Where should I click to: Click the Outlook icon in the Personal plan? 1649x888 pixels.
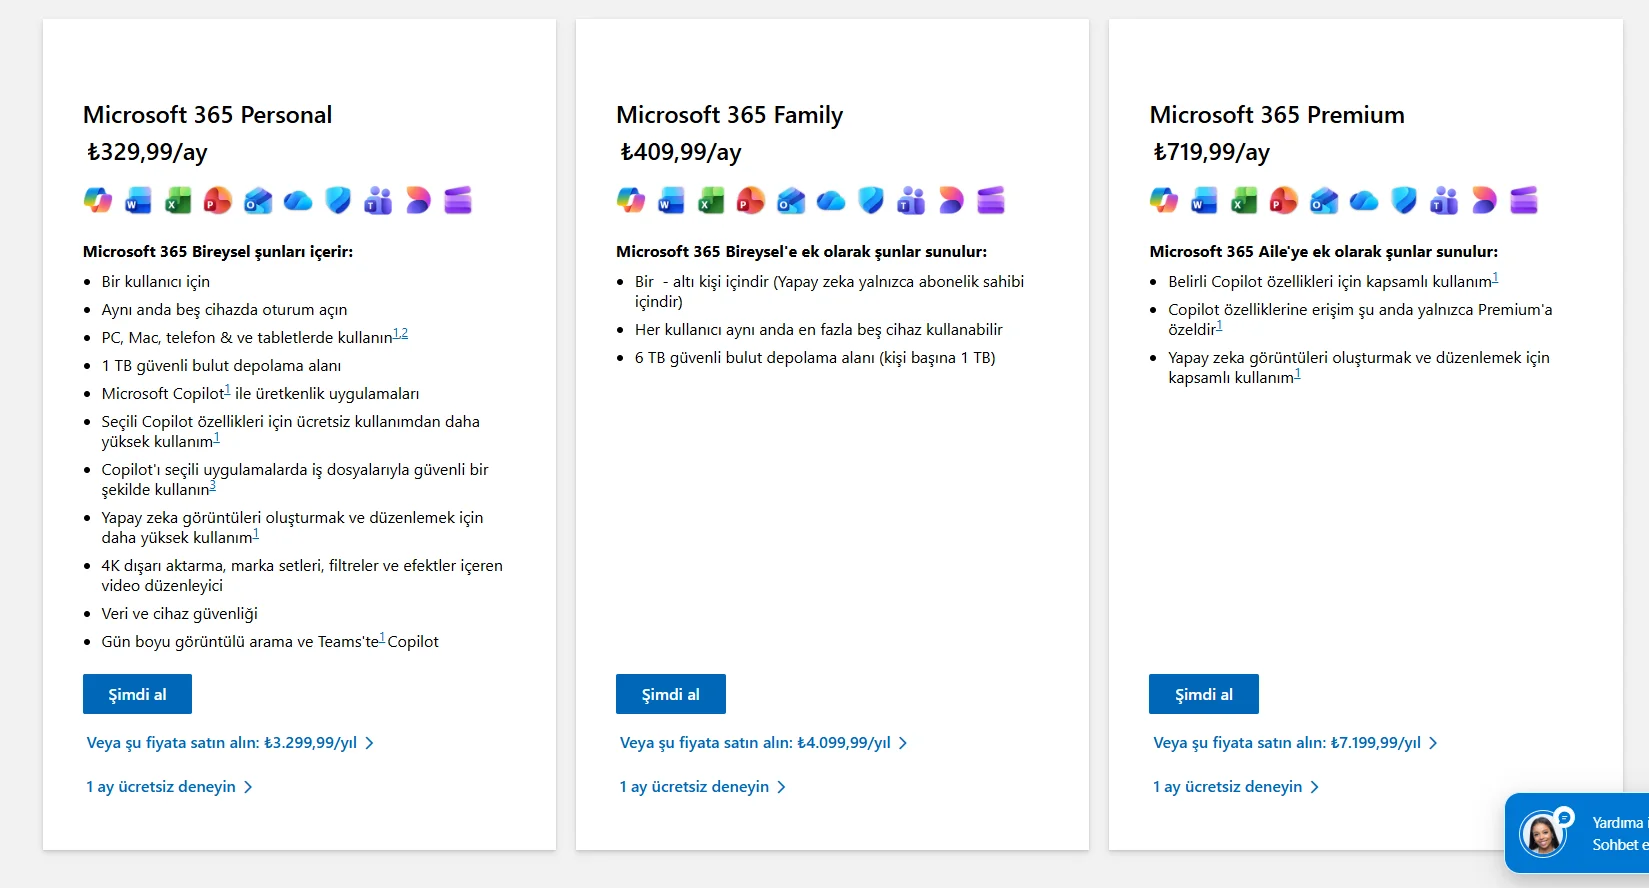258,200
